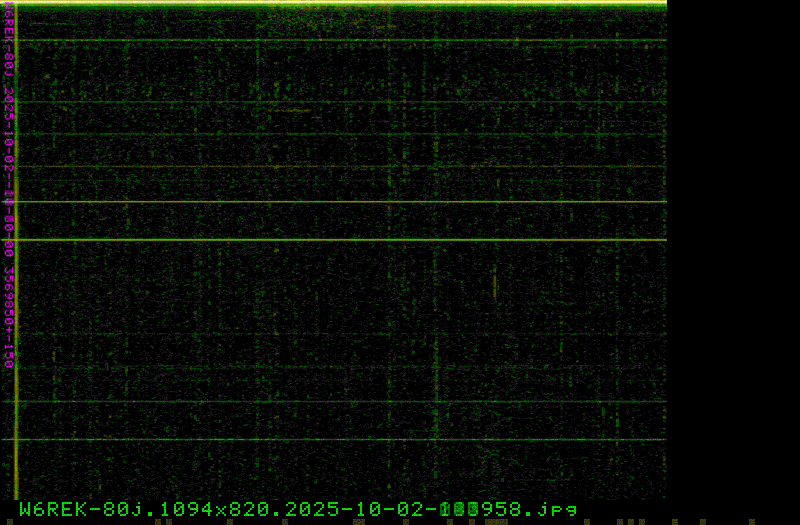The width and height of the screenshot is (800, 525).
Task: Click the dim trace just above the 14:00:00 traces
Action: pyautogui.click(x=340, y=166)
